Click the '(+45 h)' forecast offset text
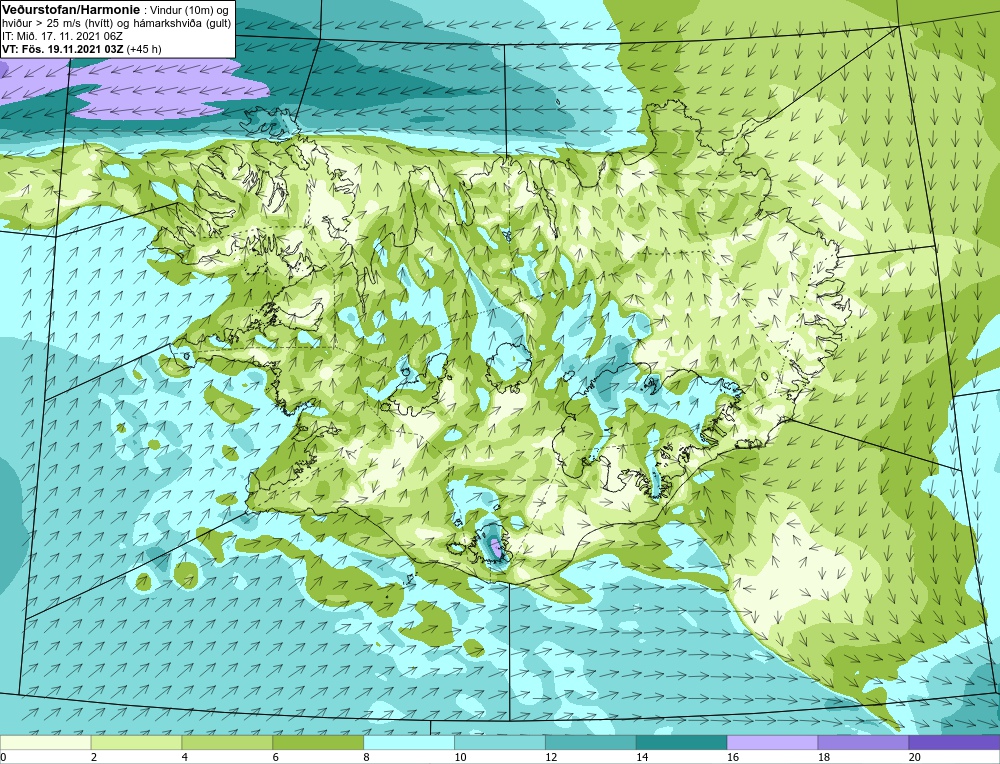The height and width of the screenshot is (764, 1000). [144, 48]
